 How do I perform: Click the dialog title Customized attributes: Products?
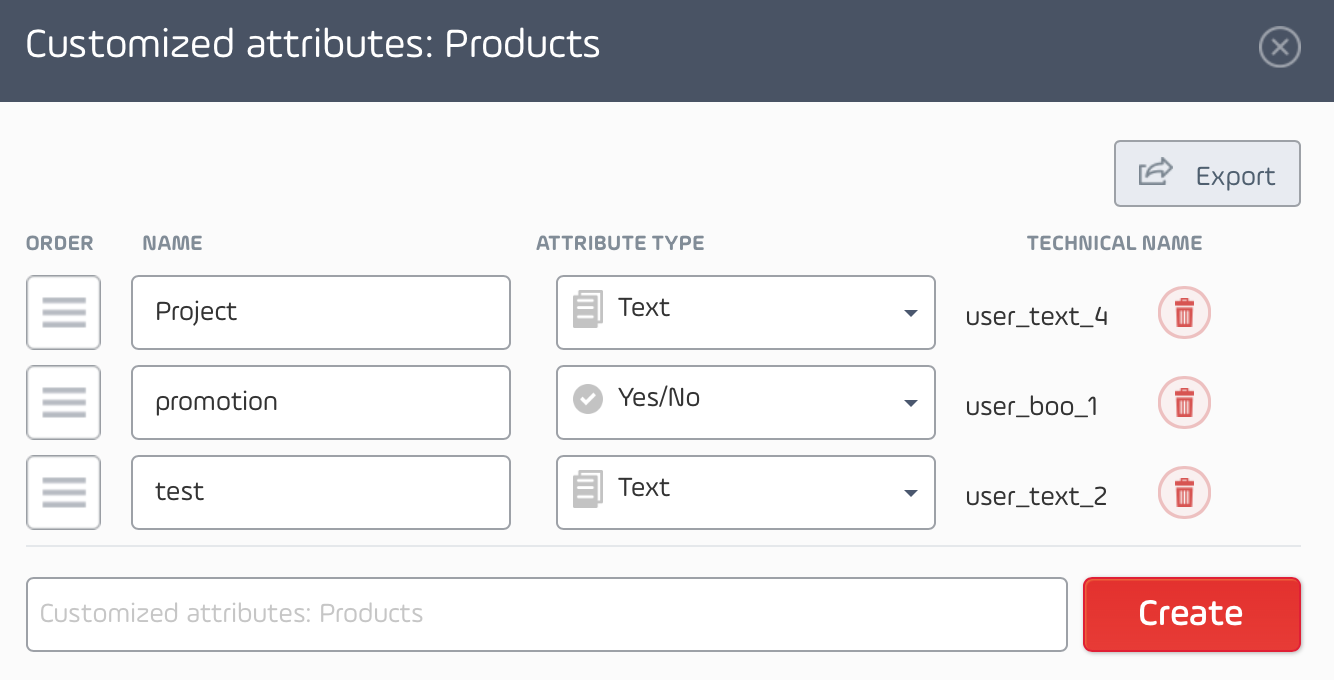pos(313,45)
